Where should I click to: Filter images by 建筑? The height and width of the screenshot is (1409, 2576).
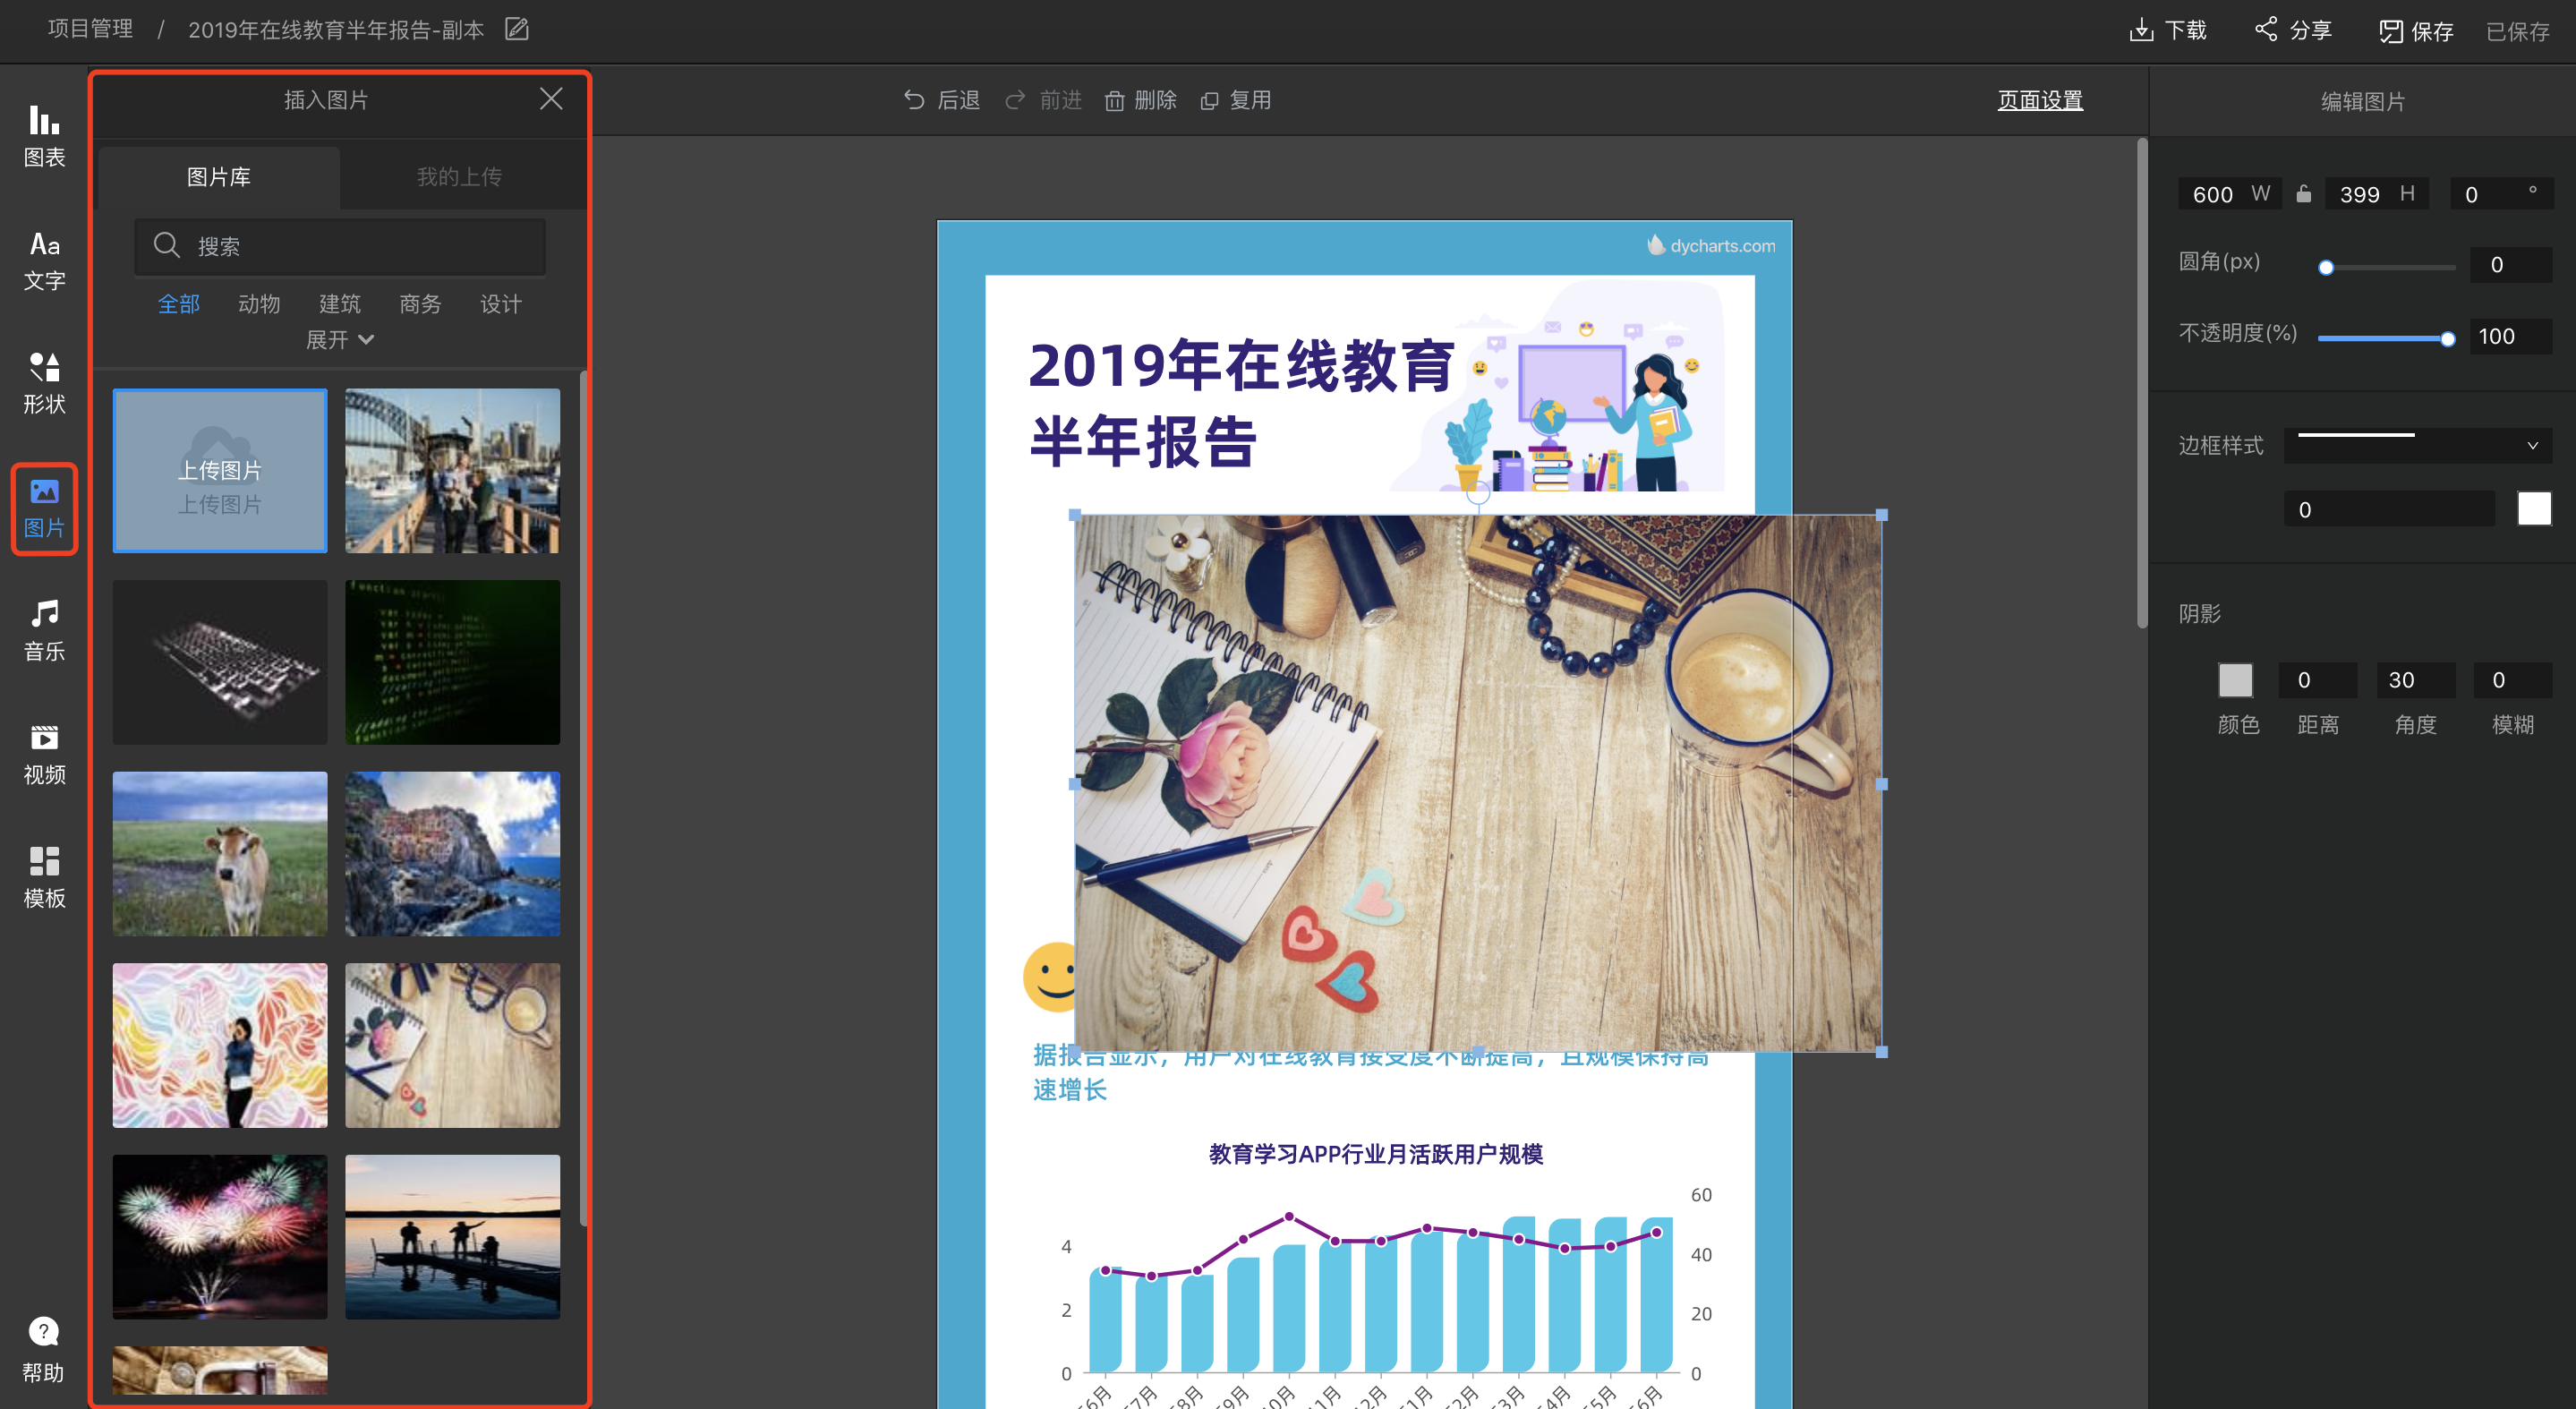point(340,304)
